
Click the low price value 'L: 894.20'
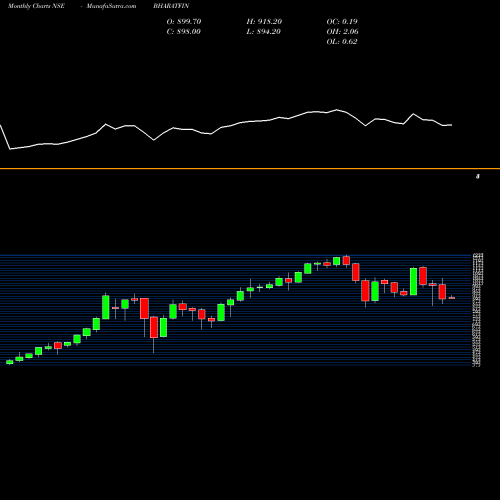[264, 32]
